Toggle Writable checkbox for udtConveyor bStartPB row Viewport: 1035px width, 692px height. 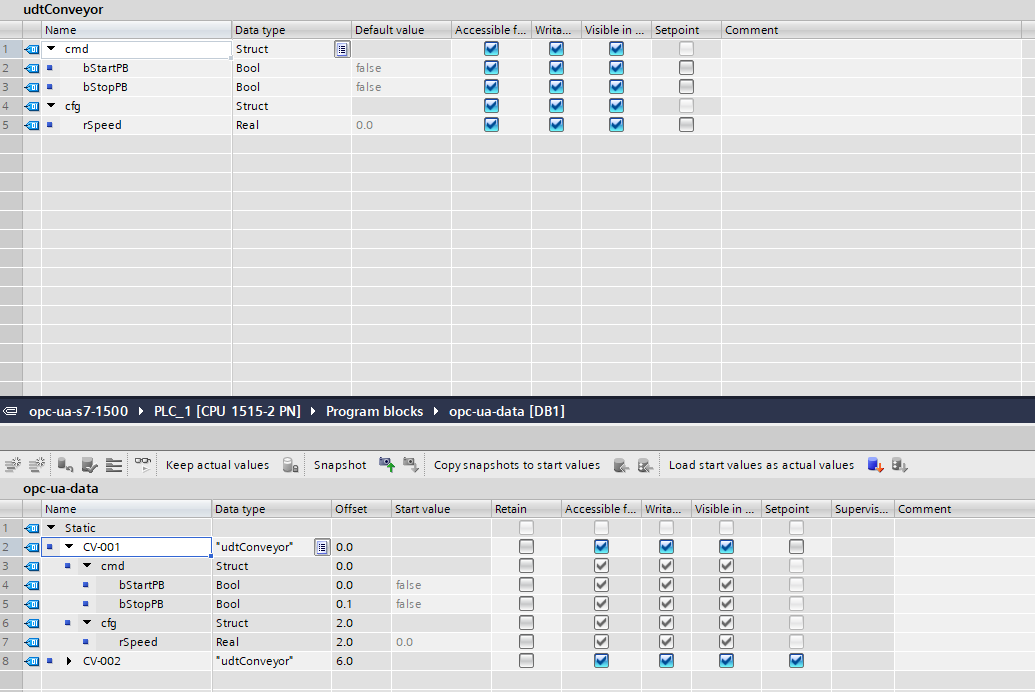click(x=556, y=67)
